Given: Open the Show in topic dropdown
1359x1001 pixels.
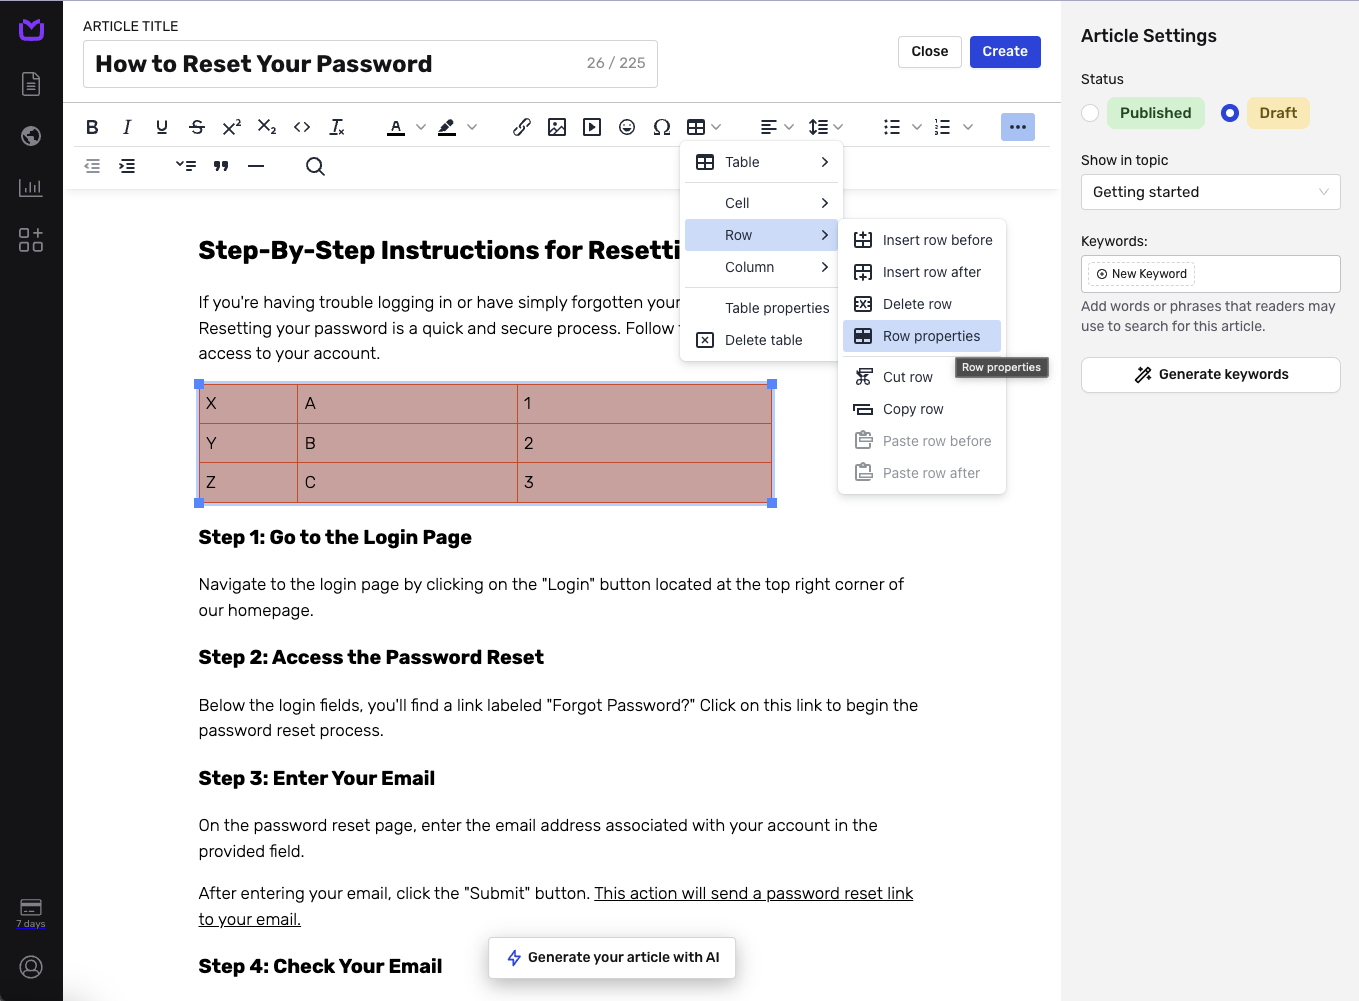Looking at the screenshot, I should coord(1210,192).
